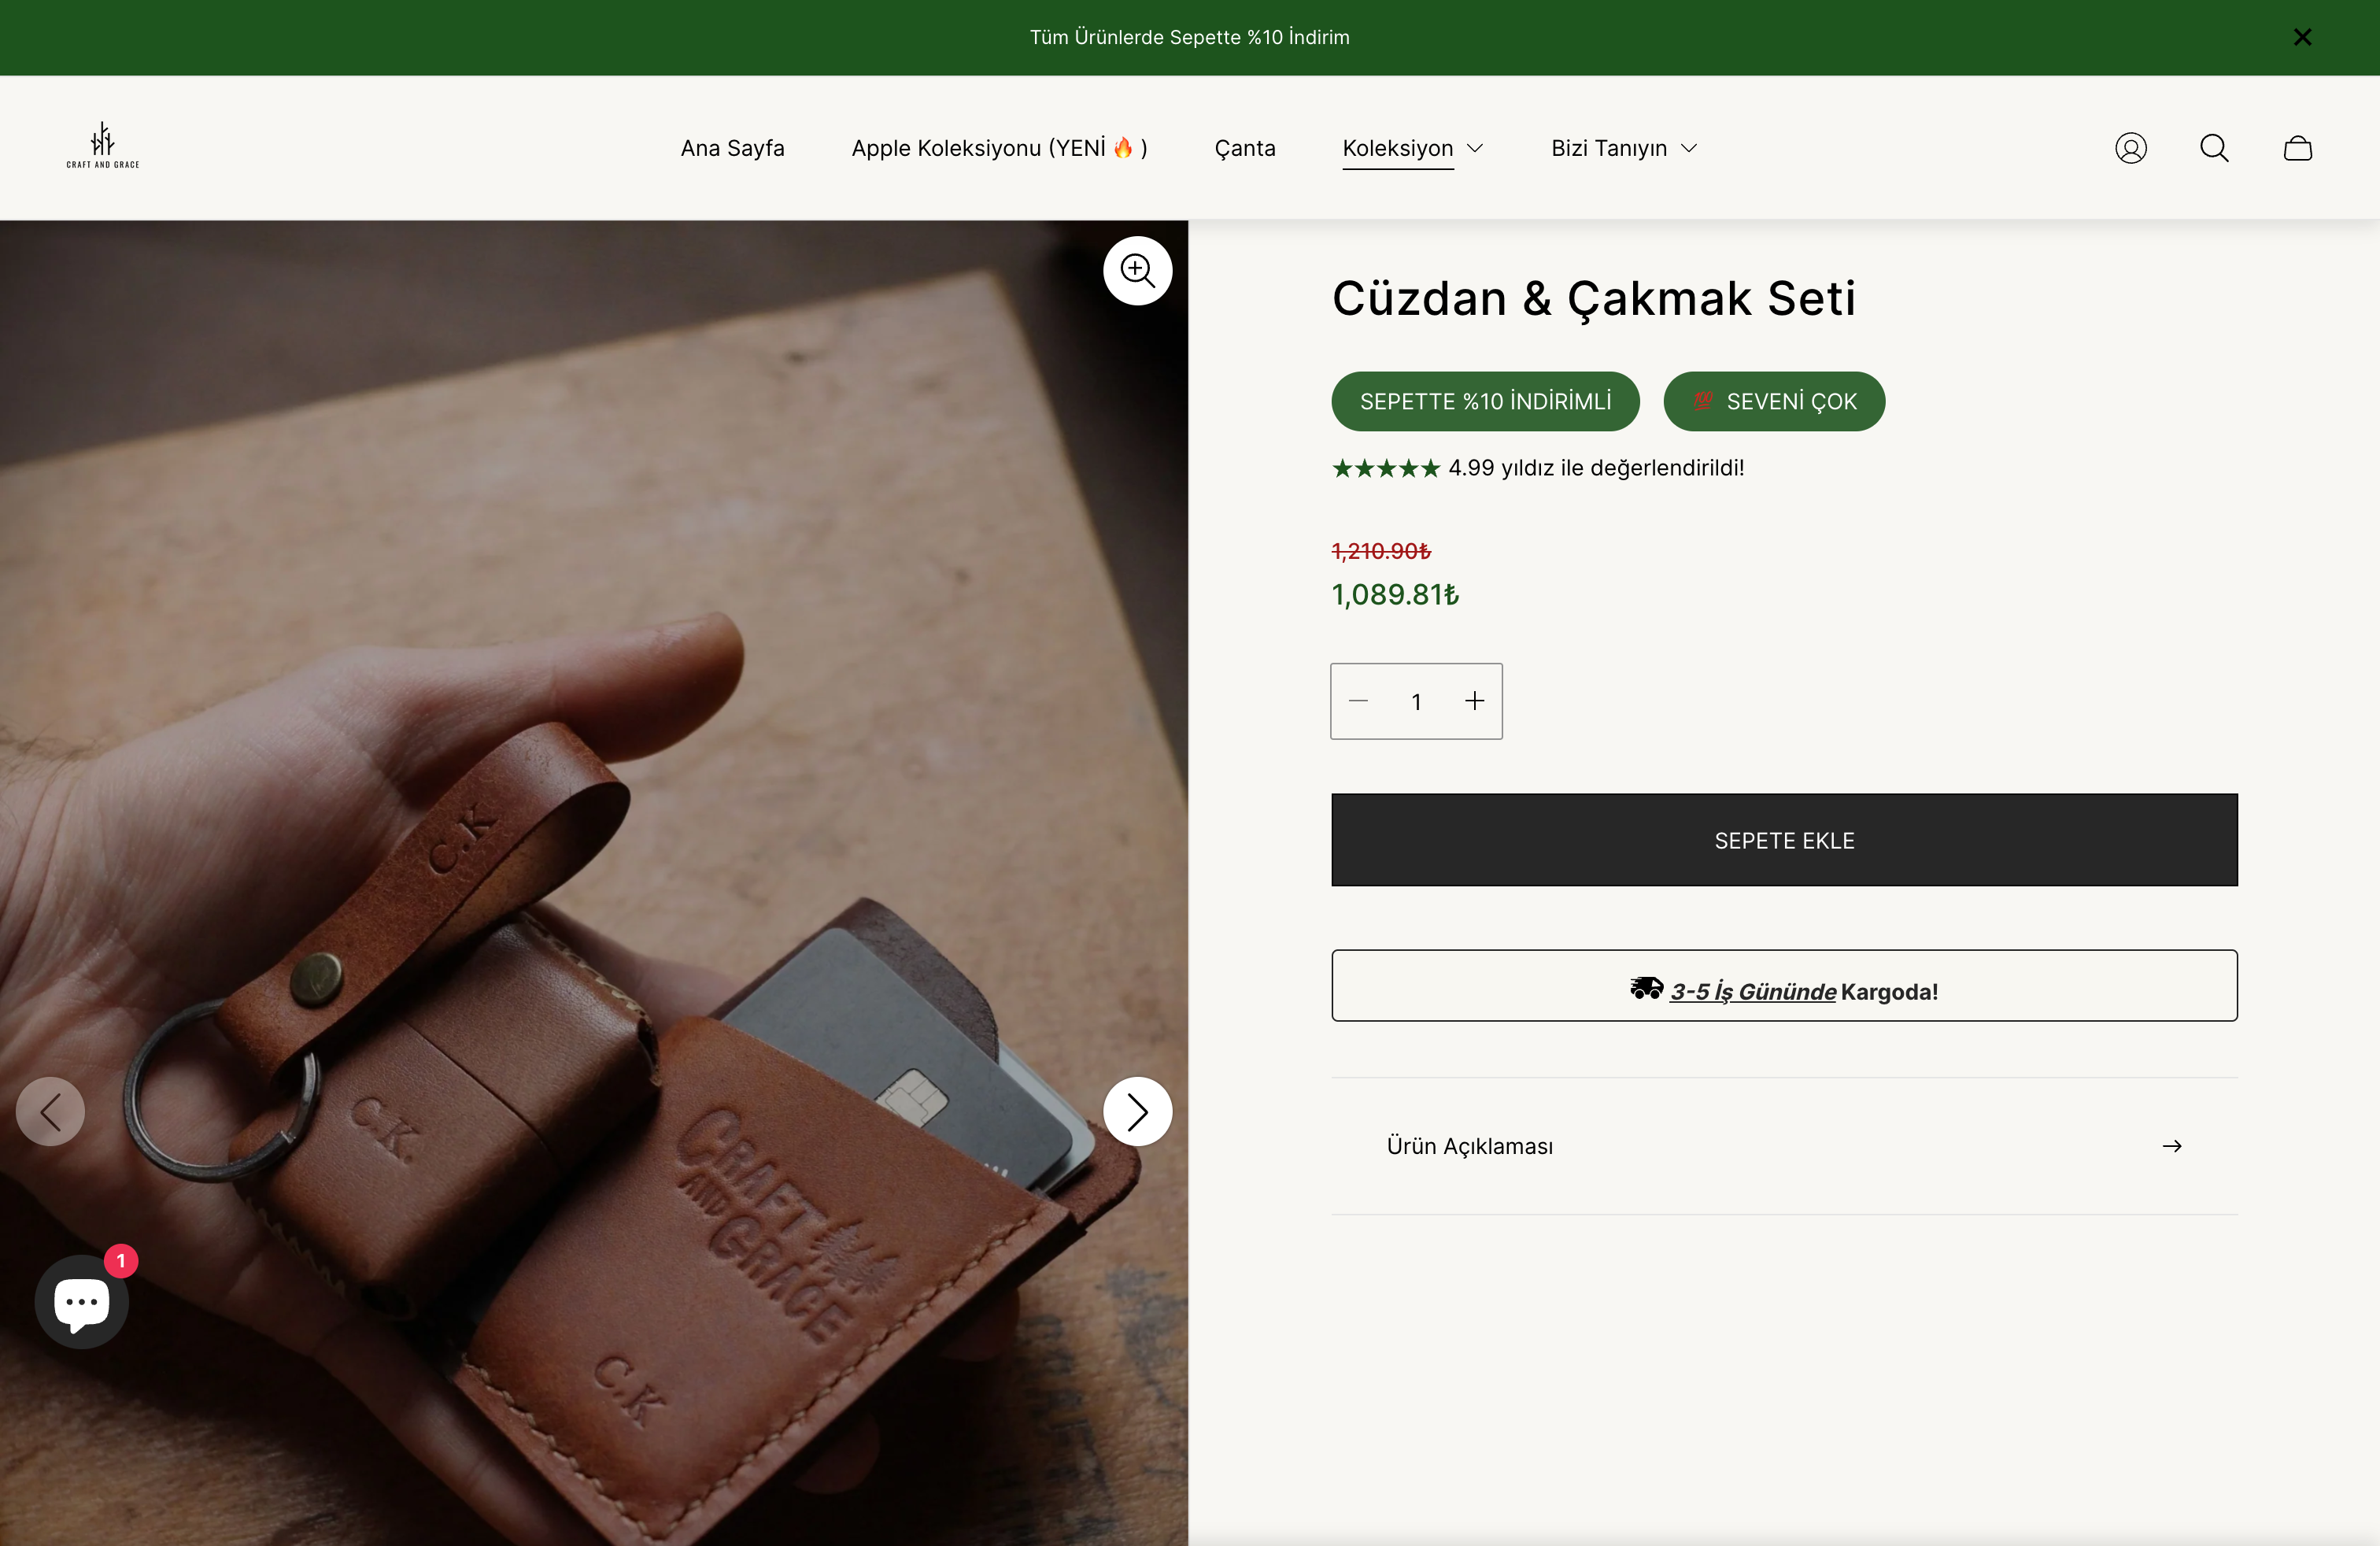Image resolution: width=2380 pixels, height=1546 pixels.
Task: Click the Craft and Grace logo
Action: (103, 146)
